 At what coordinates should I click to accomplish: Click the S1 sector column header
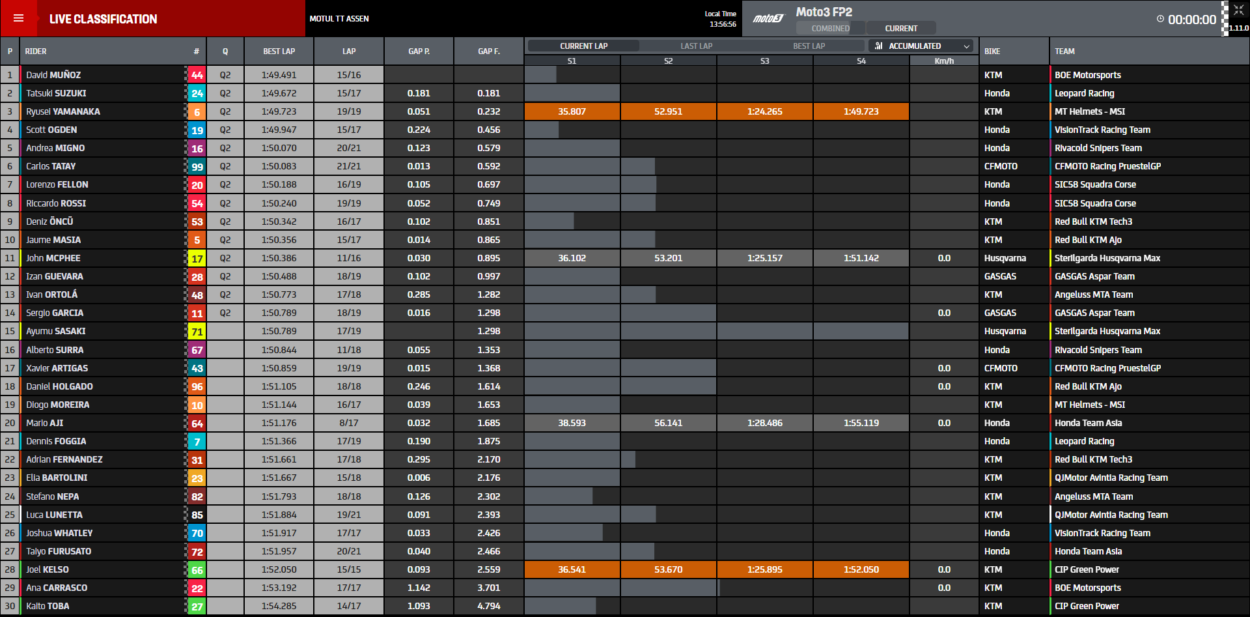[572, 61]
